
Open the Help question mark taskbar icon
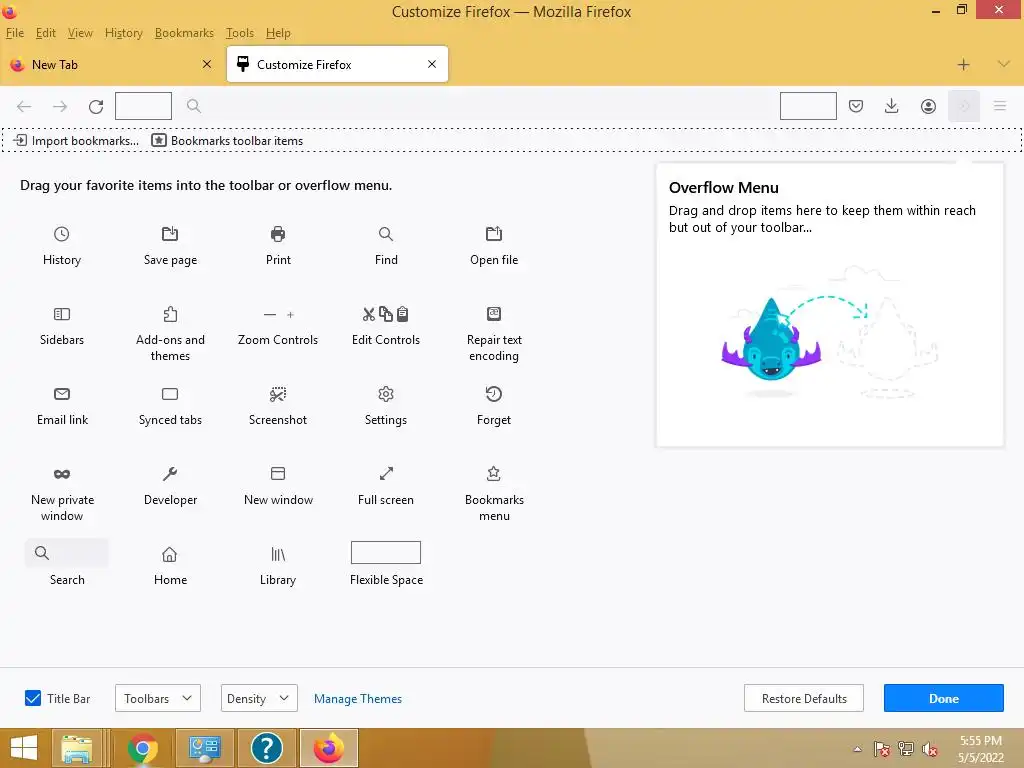[266, 748]
